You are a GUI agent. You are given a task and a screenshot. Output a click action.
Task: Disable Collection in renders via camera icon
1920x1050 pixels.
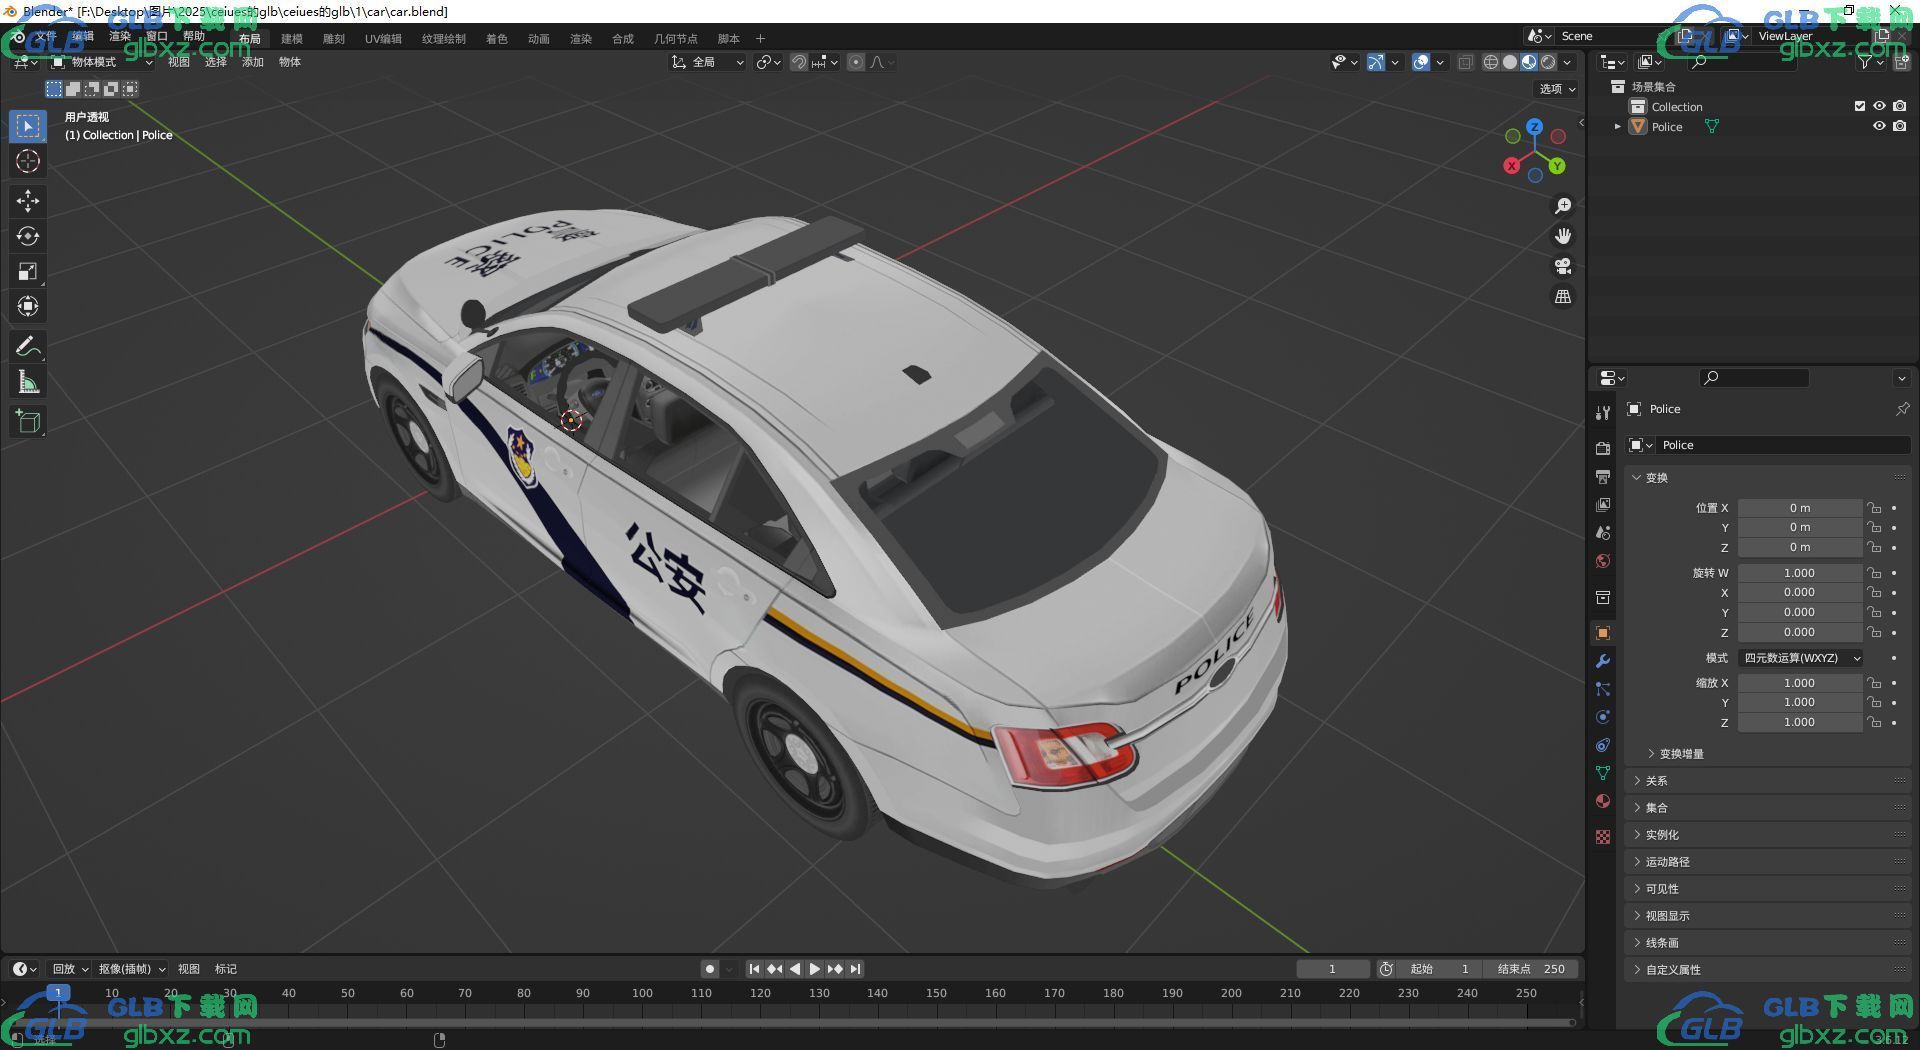click(1899, 106)
